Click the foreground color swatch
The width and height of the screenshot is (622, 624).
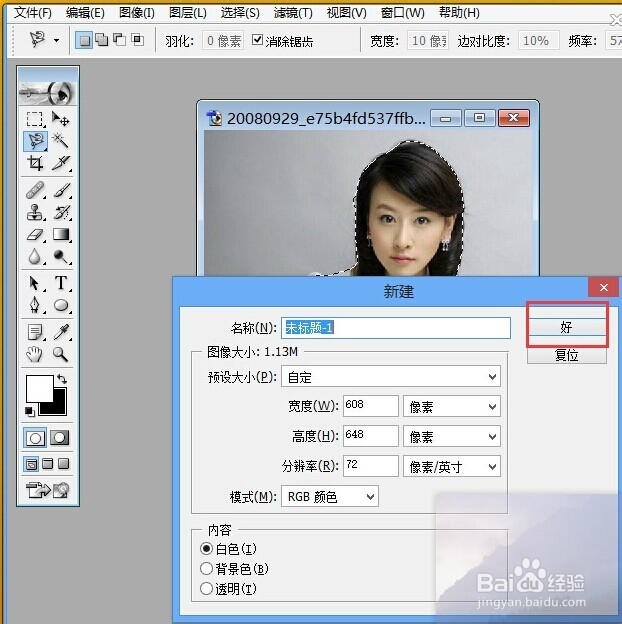(39, 389)
